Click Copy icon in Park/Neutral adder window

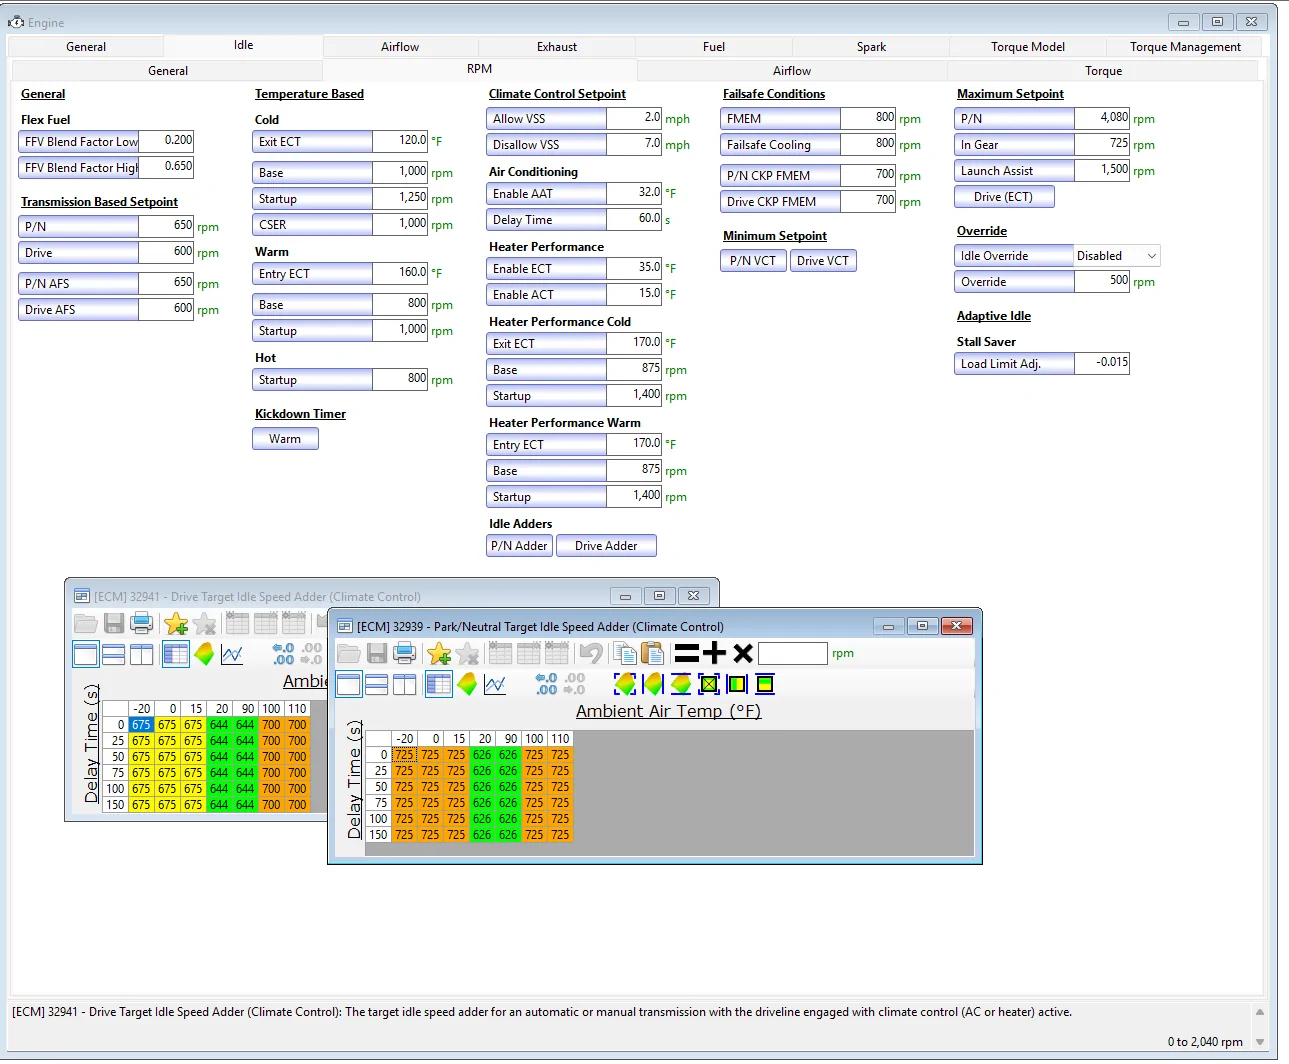pos(625,654)
